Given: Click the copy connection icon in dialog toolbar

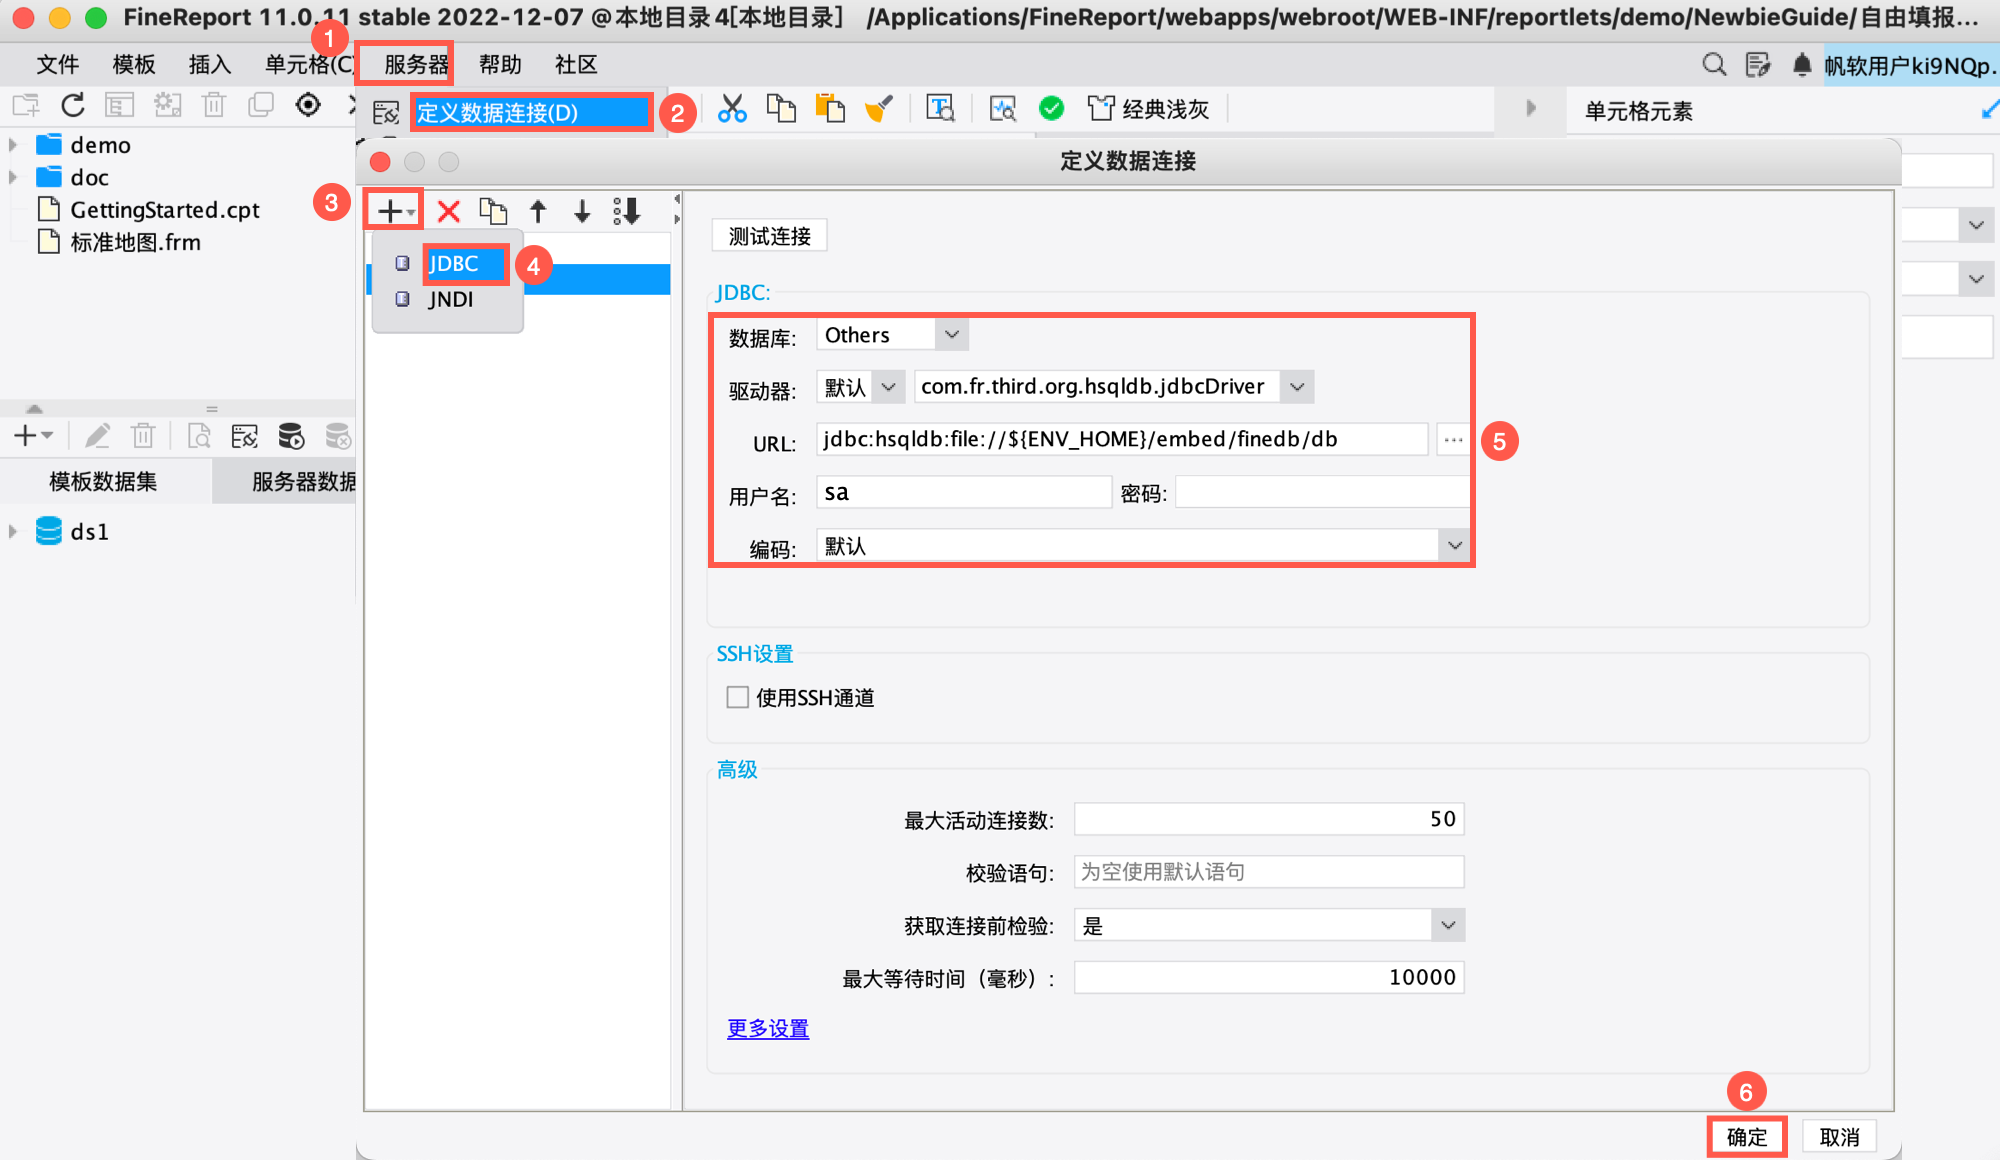Looking at the screenshot, I should (x=493, y=211).
